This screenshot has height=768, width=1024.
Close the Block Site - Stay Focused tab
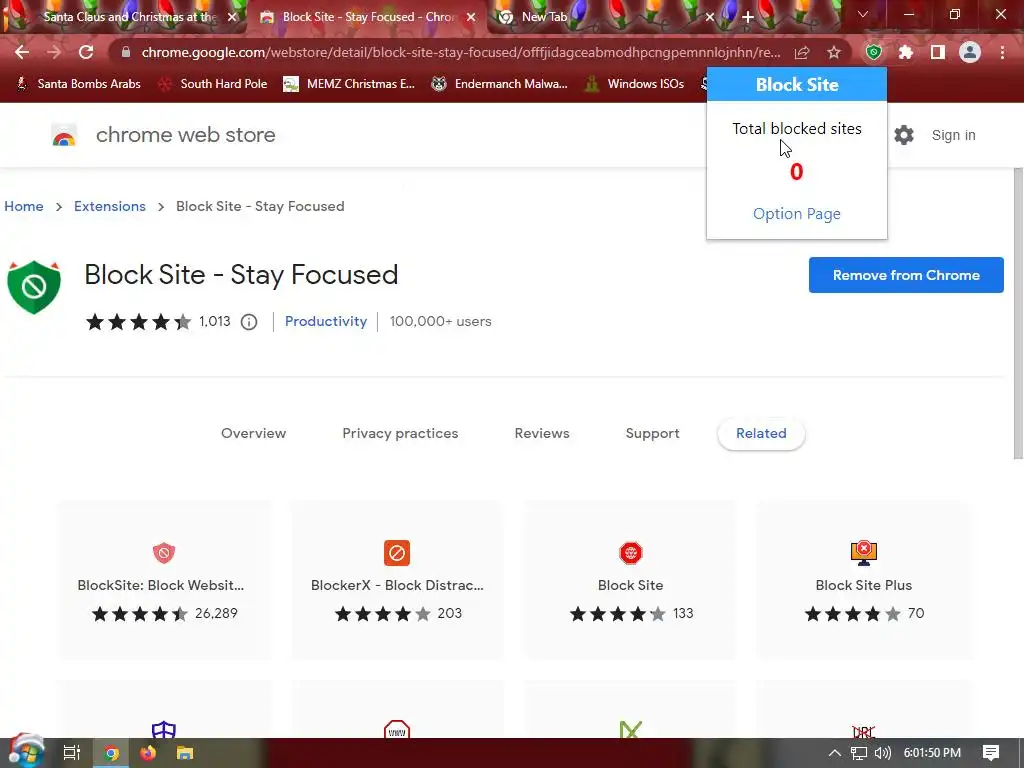472,18
